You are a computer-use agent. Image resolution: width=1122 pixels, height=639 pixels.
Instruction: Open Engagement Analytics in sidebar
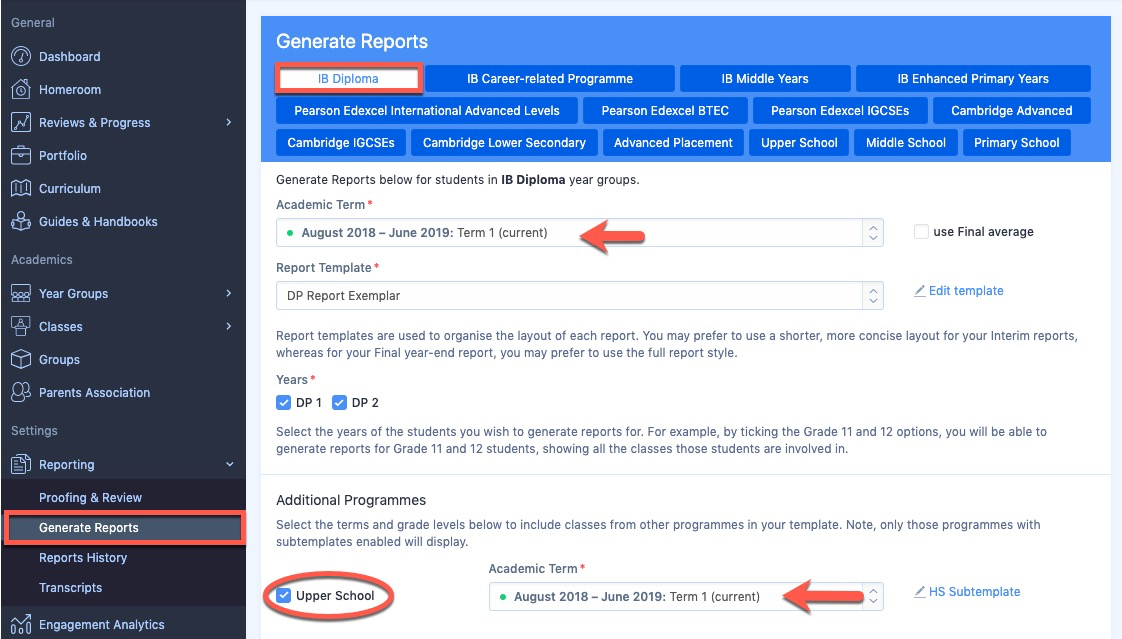102,625
